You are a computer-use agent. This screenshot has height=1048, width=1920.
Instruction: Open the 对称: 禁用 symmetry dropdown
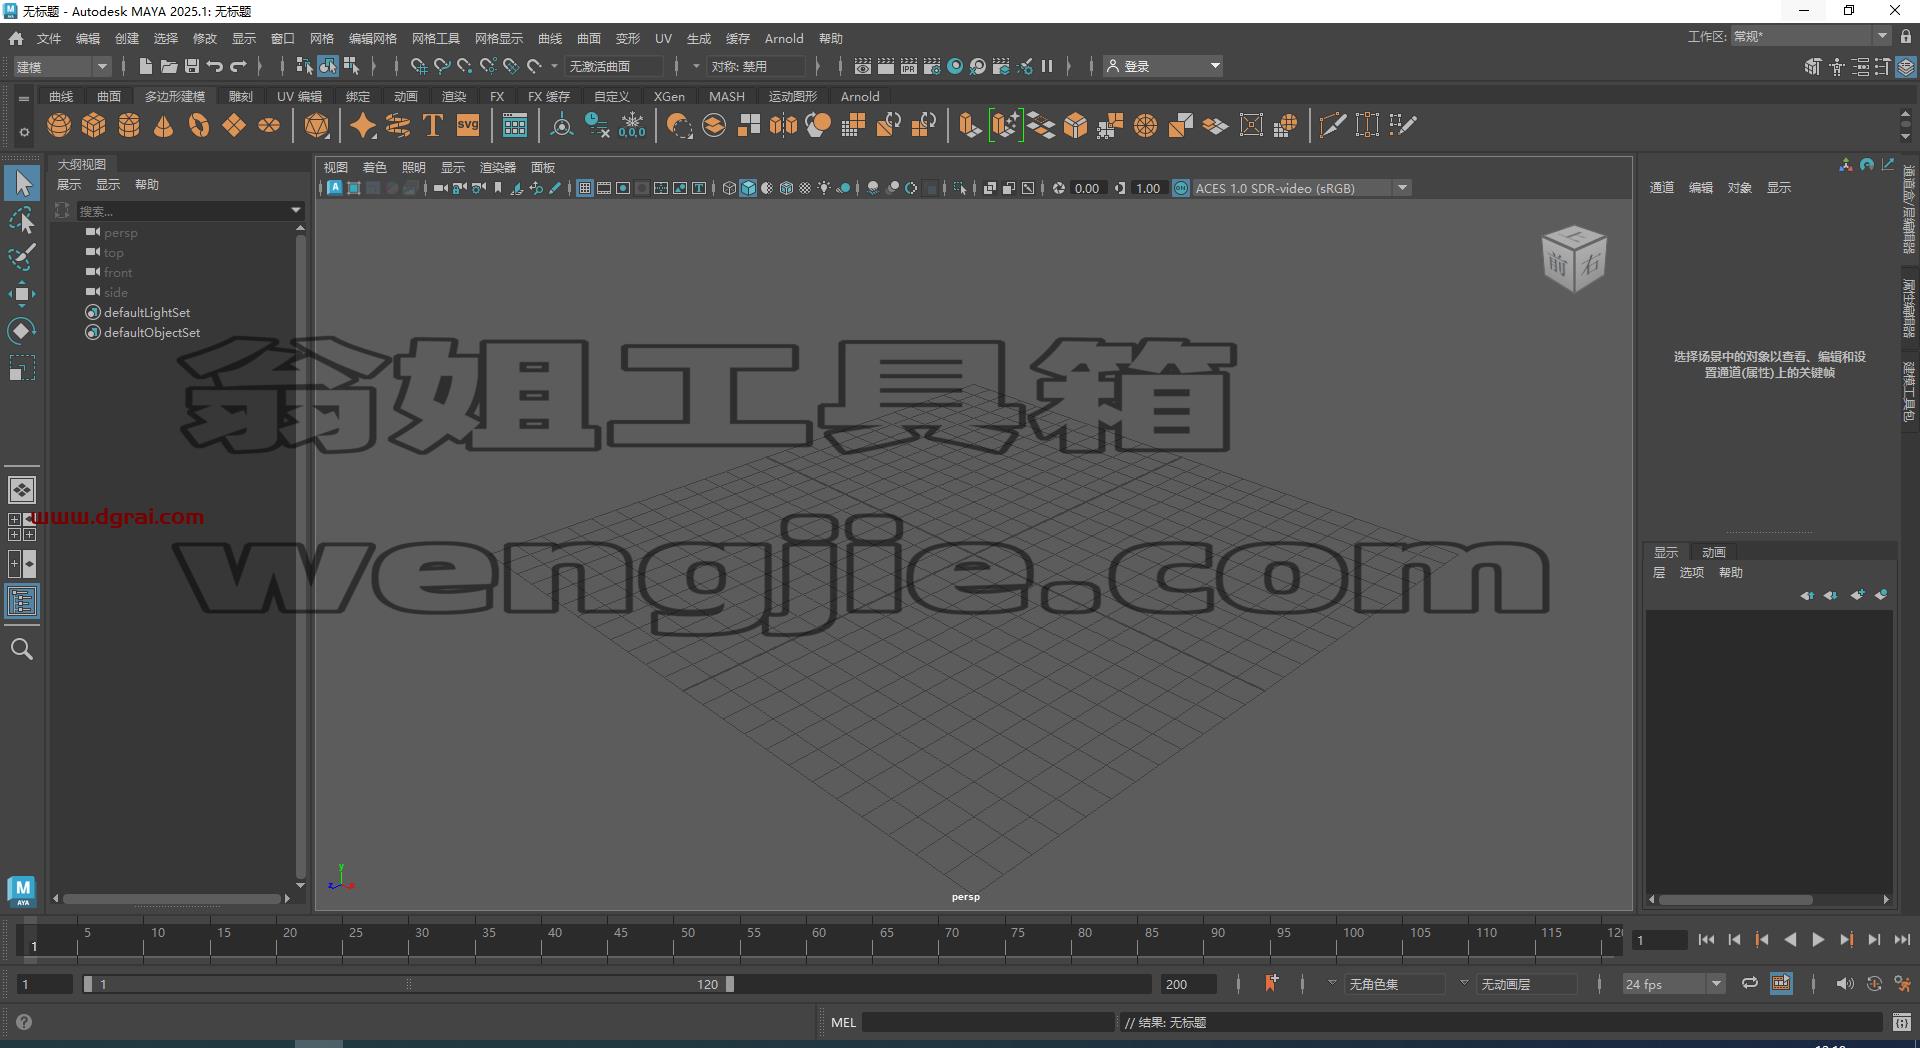[755, 66]
